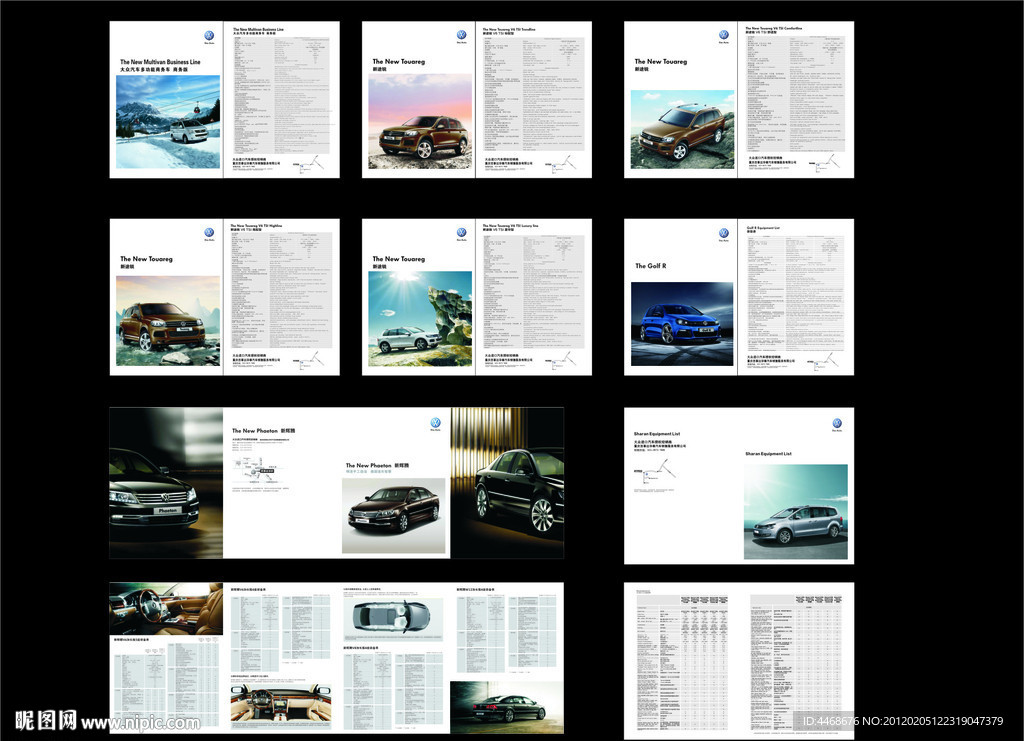Click the dealer map on the Luxury line spec page
This screenshot has height=741, width=1024.
point(561,361)
